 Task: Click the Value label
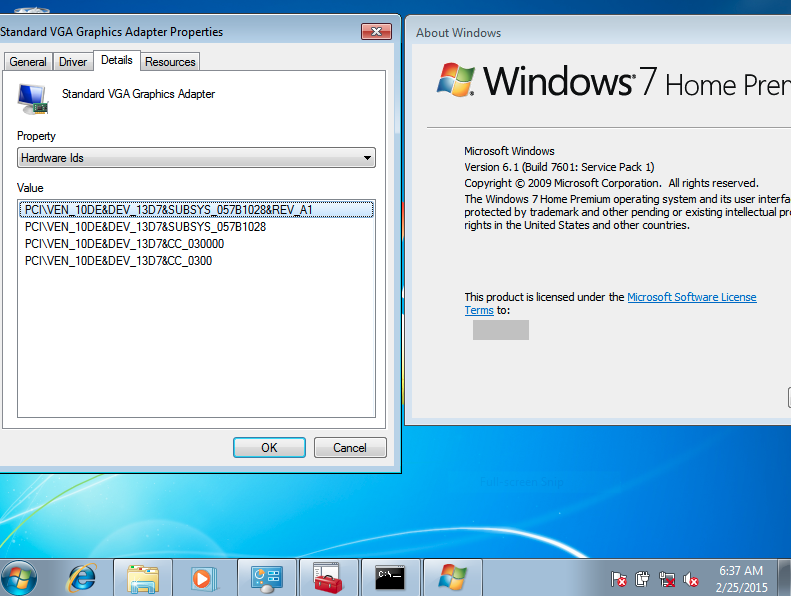30,188
